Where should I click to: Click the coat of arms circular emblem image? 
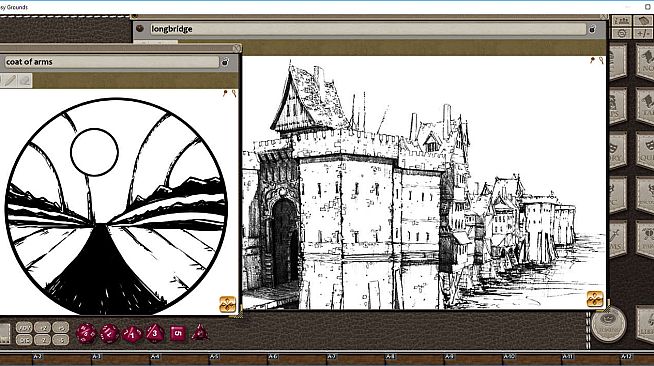pyautogui.click(x=116, y=206)
